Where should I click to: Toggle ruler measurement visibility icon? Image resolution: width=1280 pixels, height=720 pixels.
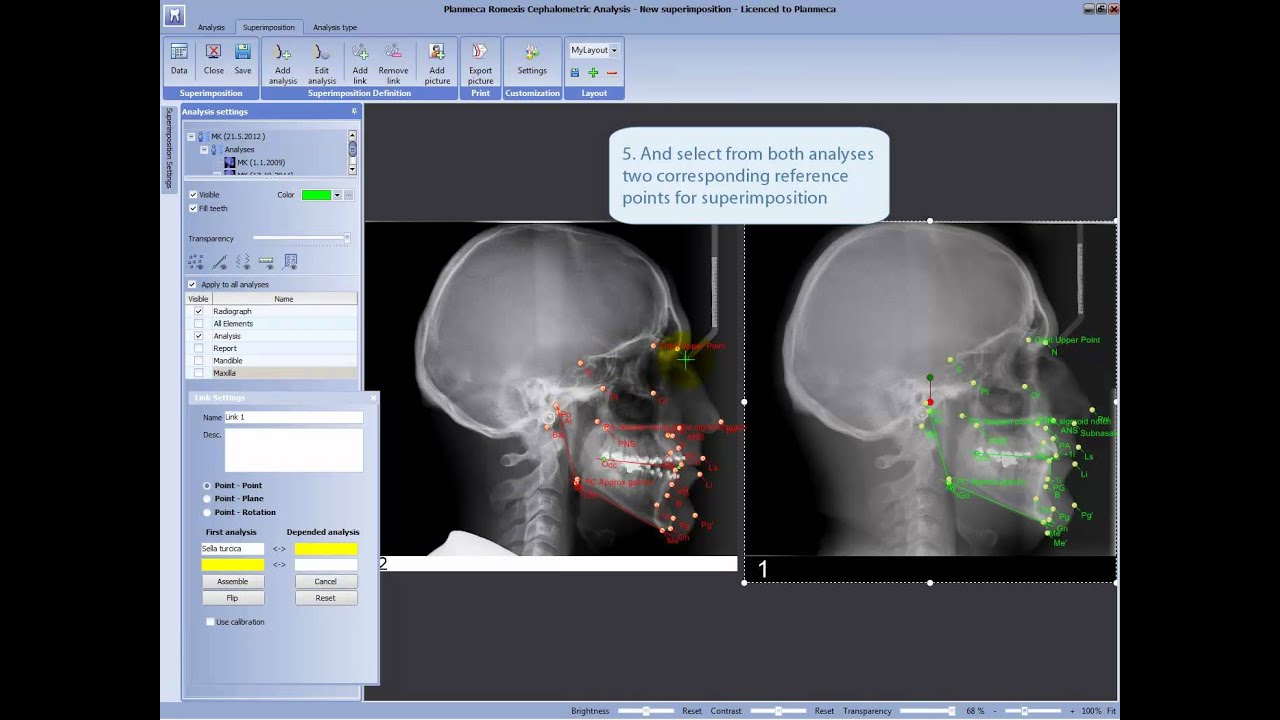point(266,262)
